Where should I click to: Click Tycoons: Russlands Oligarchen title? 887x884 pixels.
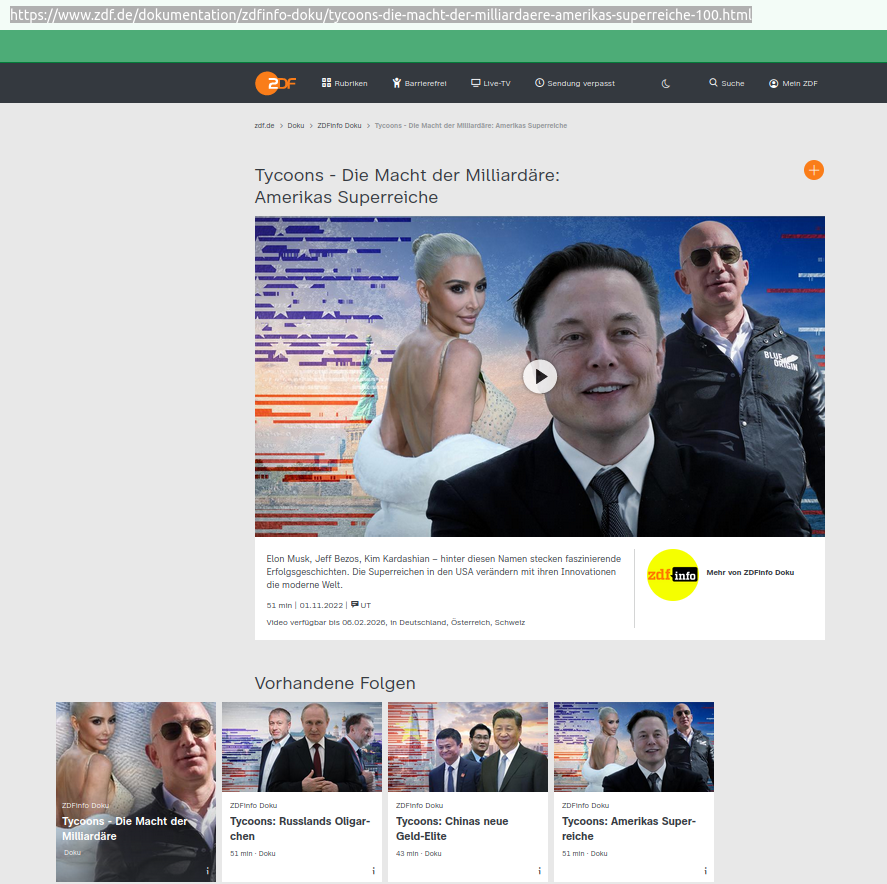[x=300, y=829]
